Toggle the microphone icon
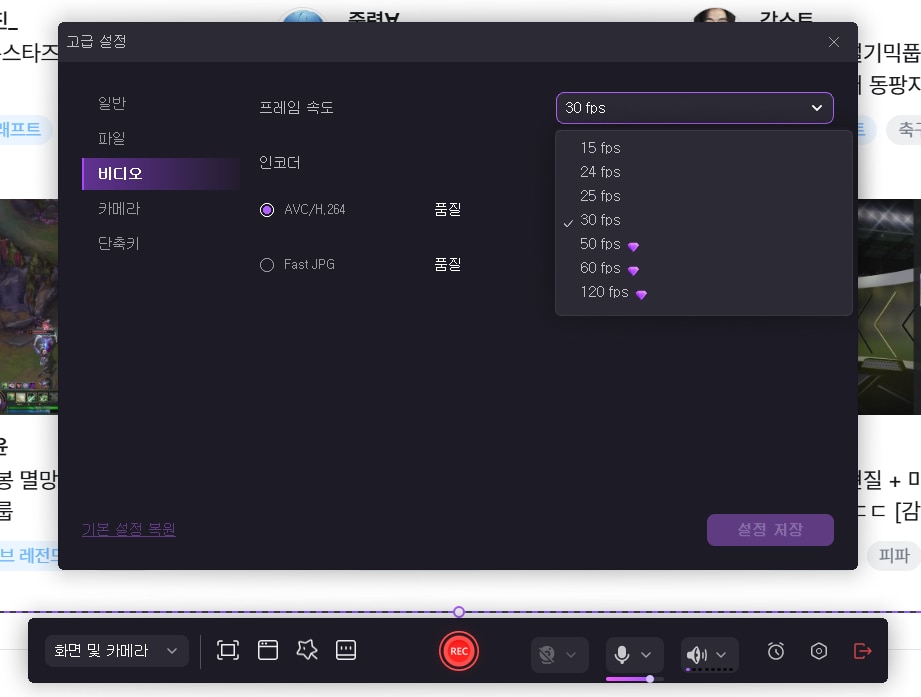Screen dimensions: 921x697 click(x=622, y=654)
